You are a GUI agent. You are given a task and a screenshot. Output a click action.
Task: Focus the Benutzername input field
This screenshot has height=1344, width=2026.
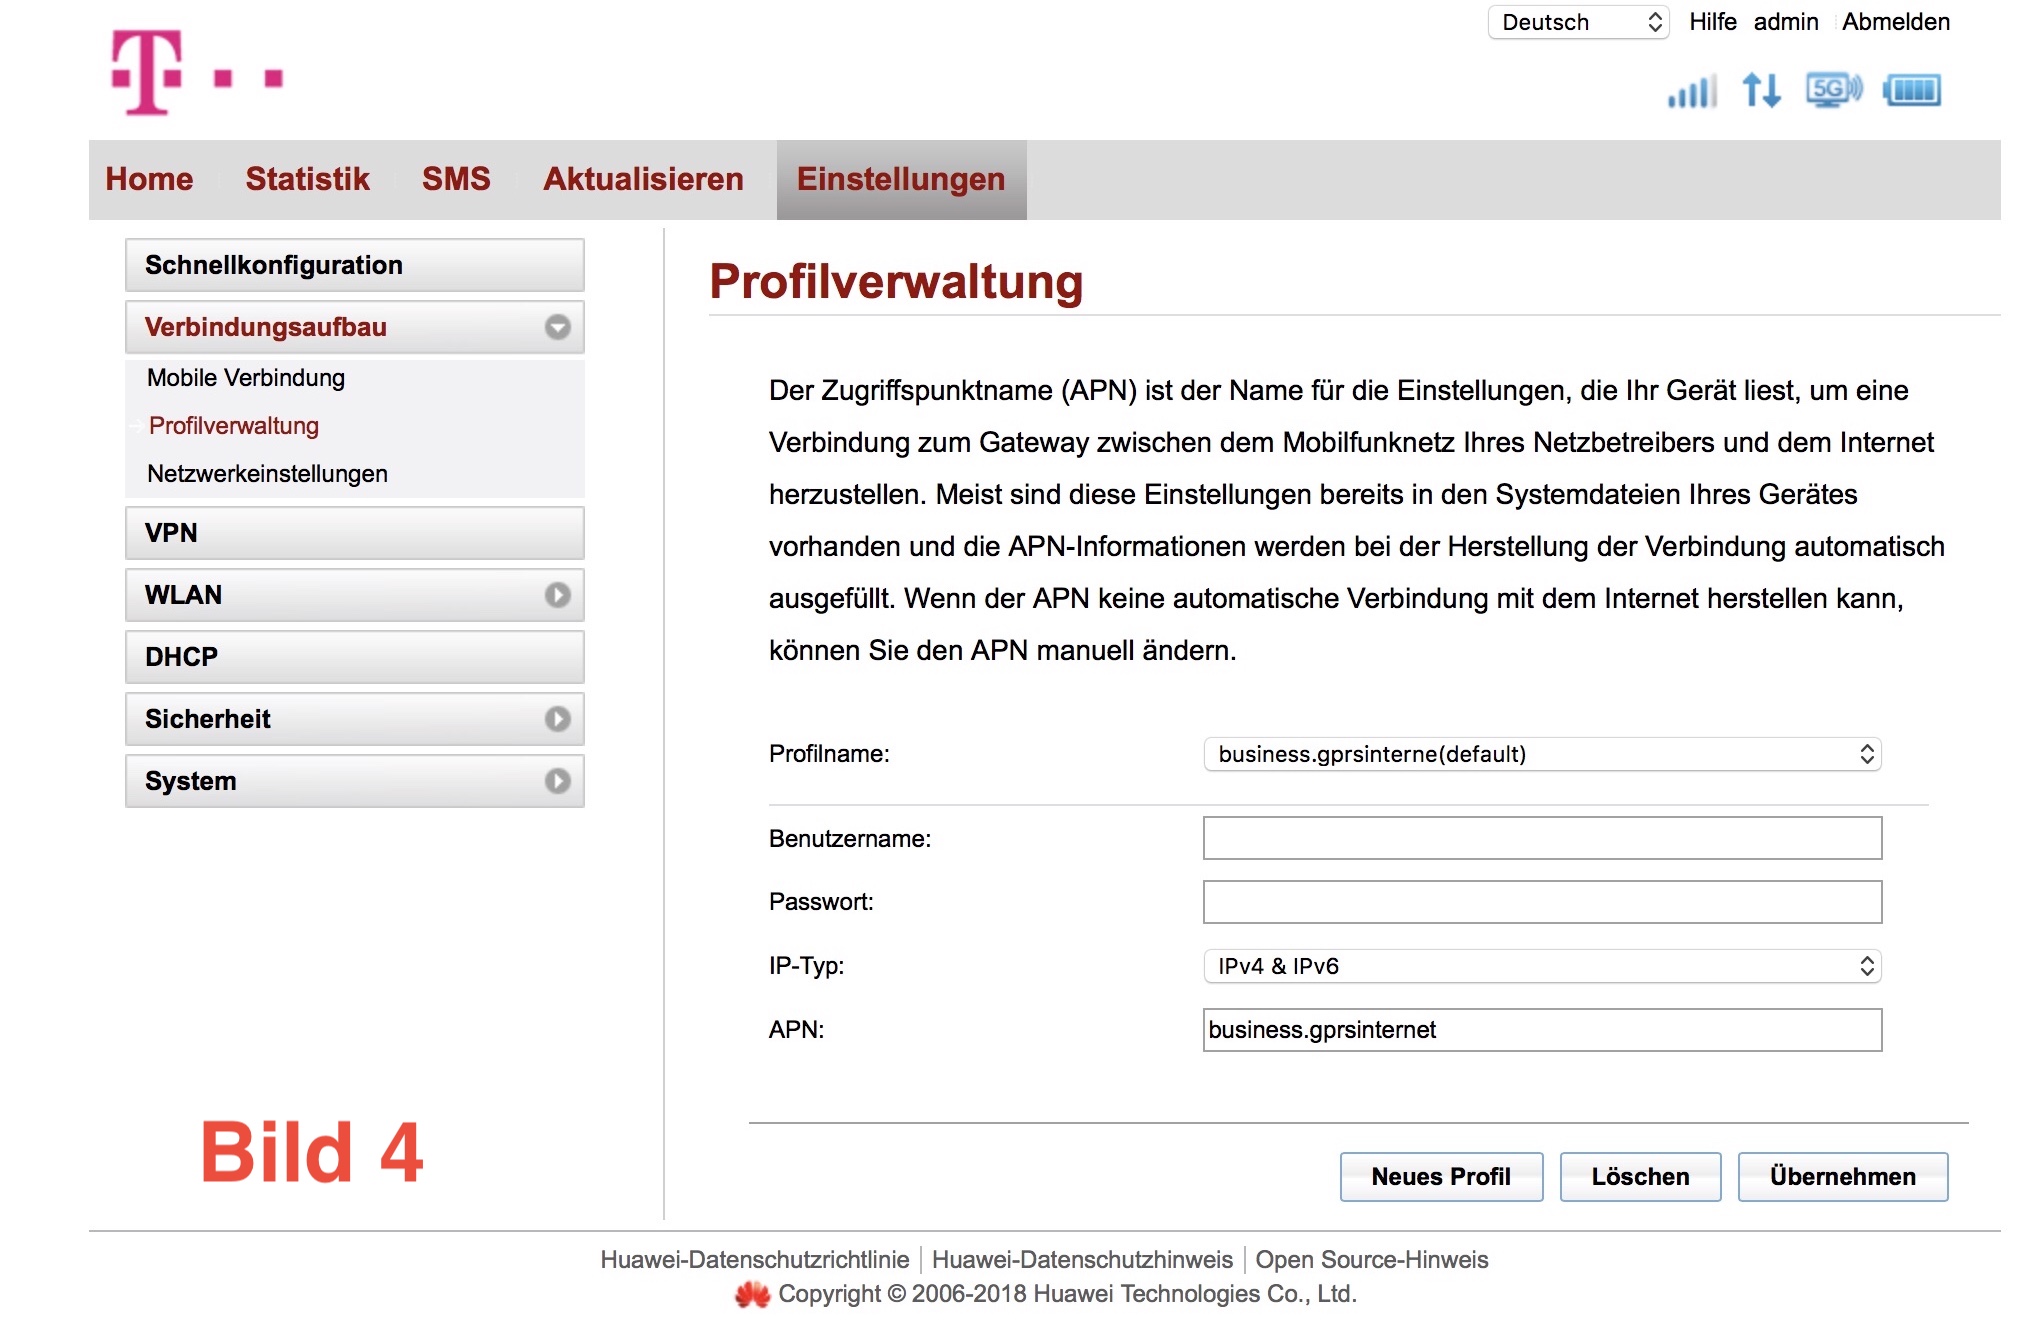pos(1542,838)
